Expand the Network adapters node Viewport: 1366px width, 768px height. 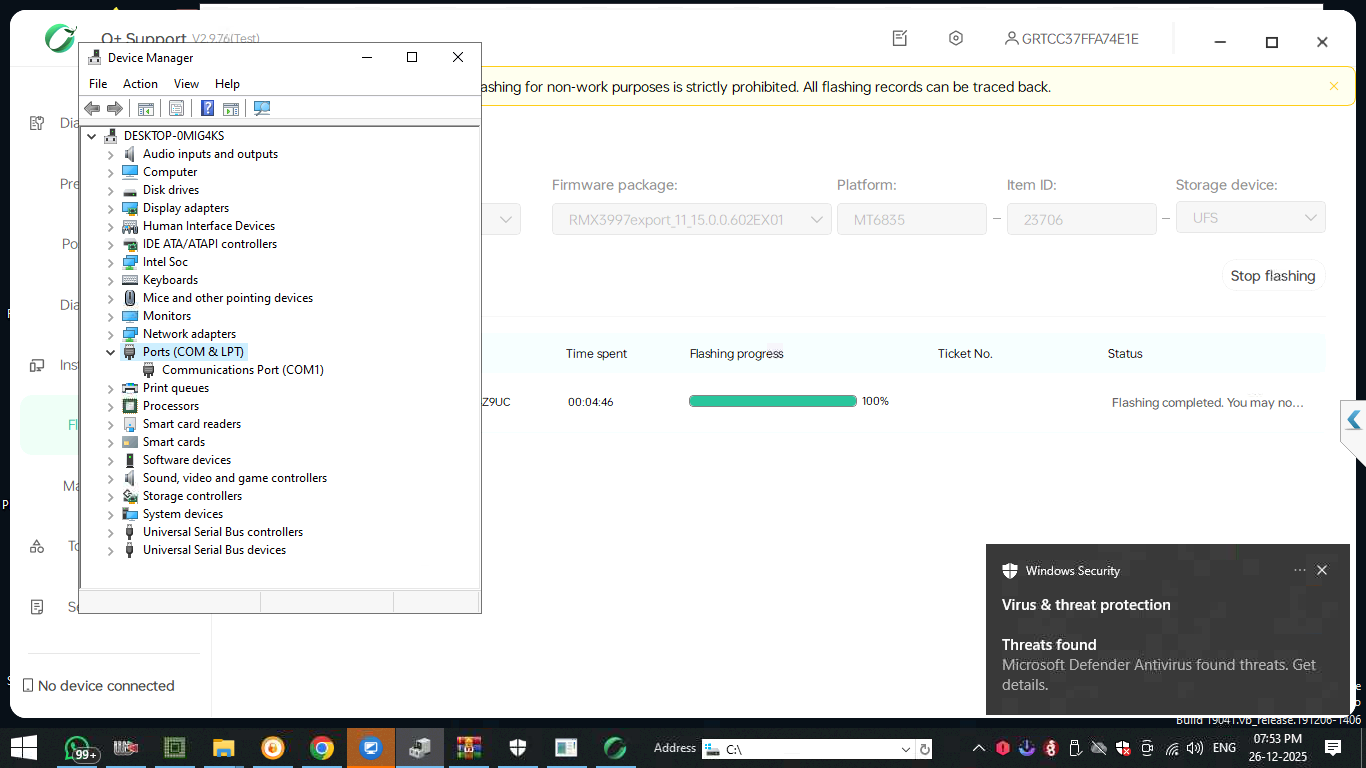pyautogui.click(x=111, y=334)
